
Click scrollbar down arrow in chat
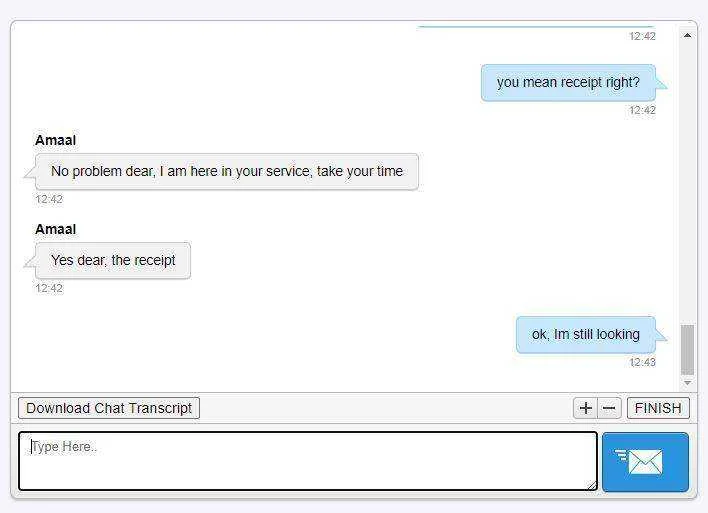pyautogui.click(x=687, y=383)
